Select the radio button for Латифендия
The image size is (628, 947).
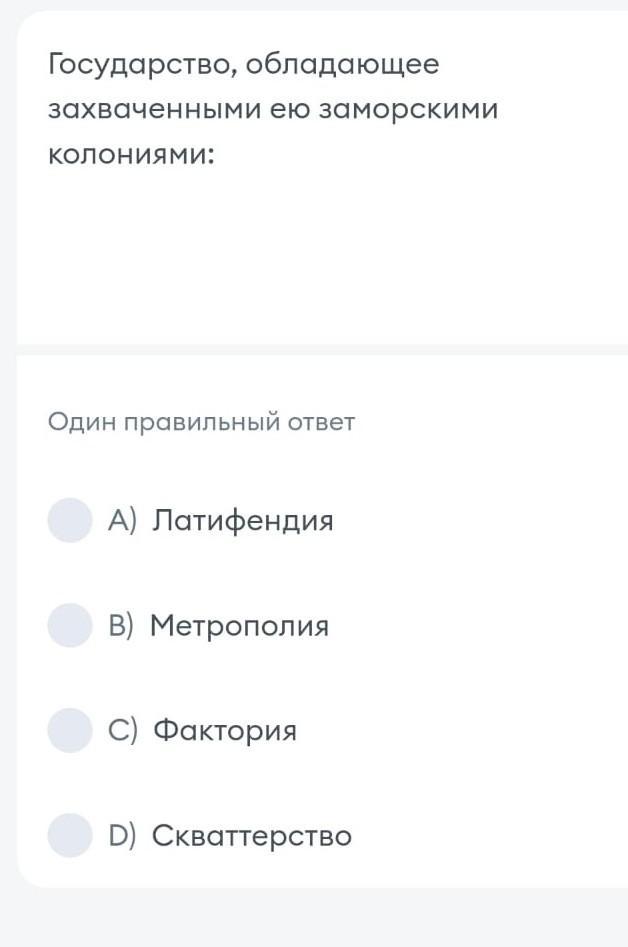[x=70, y=520]
